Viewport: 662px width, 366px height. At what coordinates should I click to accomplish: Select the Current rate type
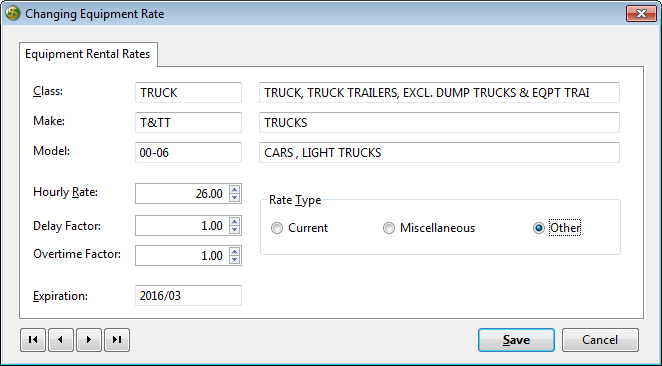299,228
